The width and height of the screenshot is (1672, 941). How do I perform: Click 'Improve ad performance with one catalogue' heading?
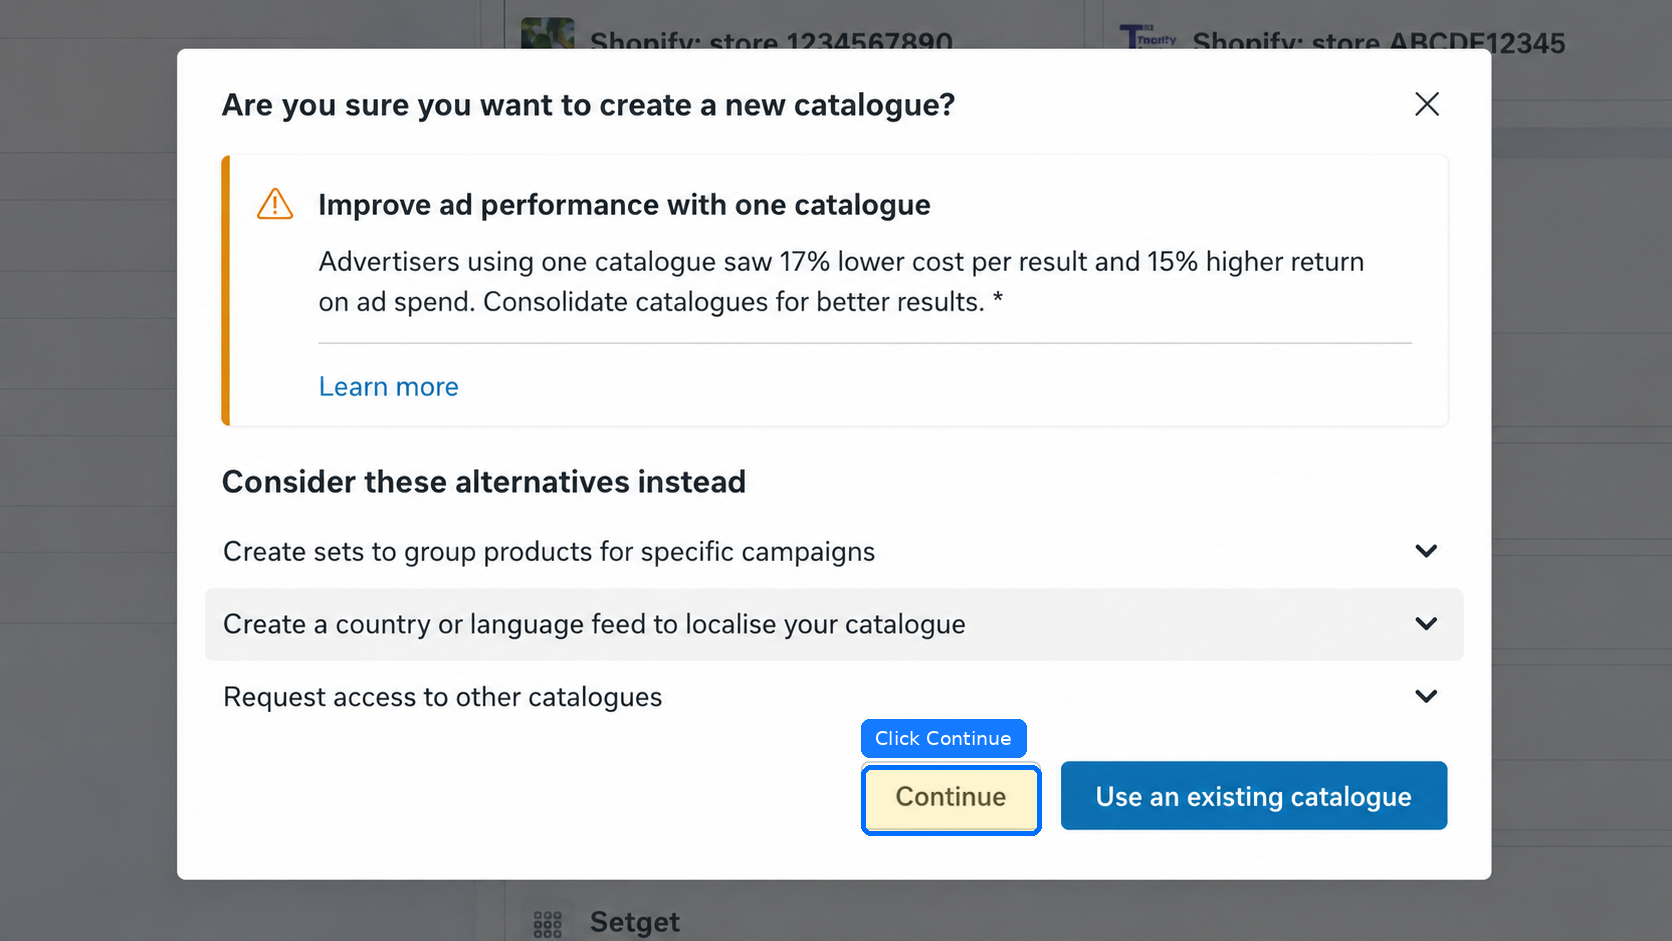[624, 205]
